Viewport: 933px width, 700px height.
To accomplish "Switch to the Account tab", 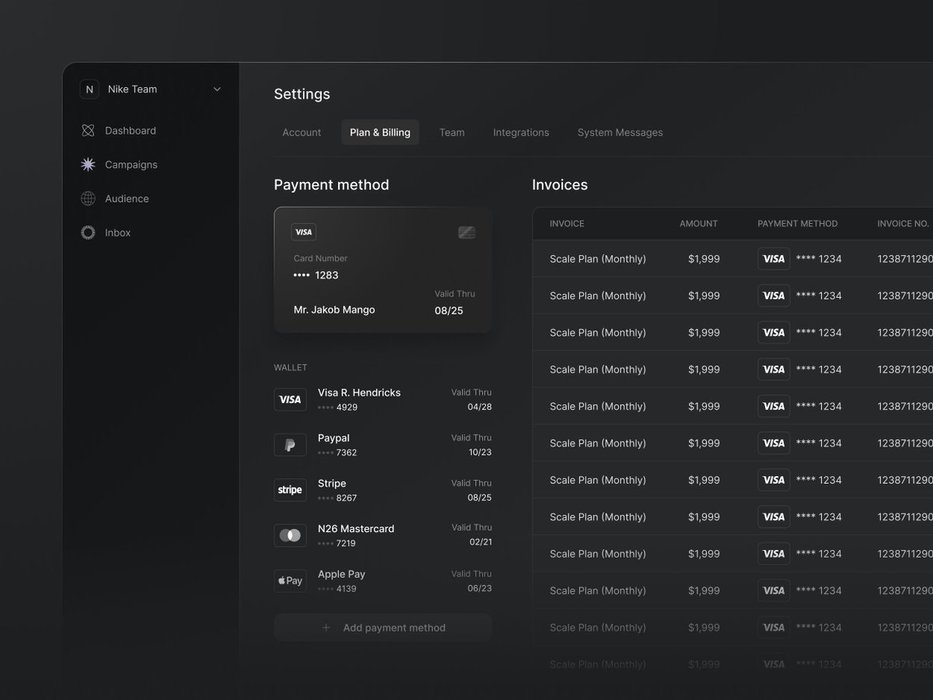I will pos(301,133).
